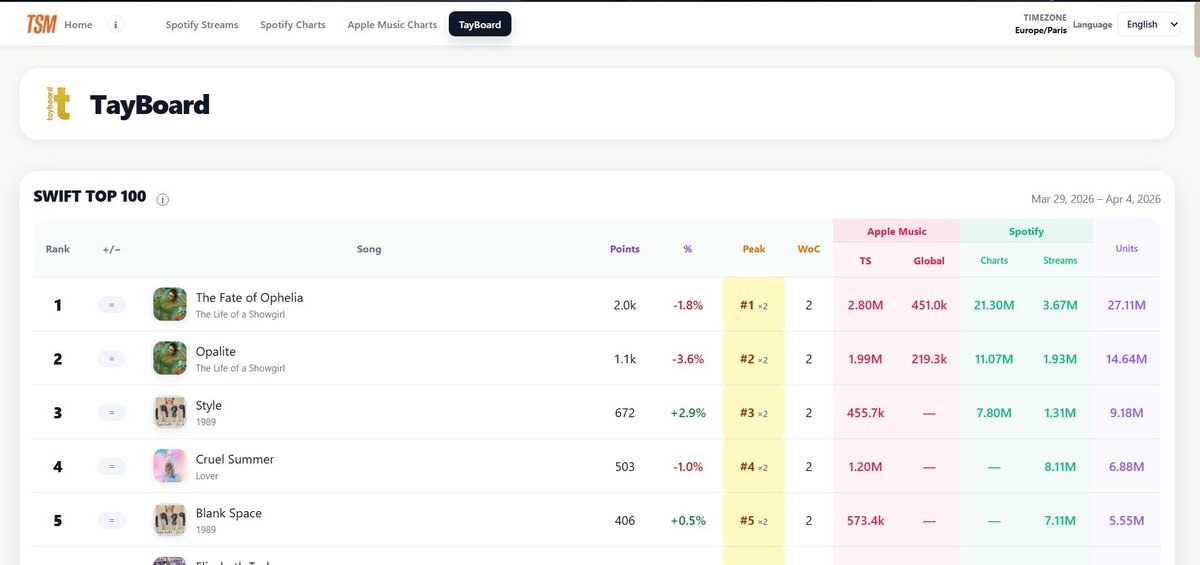Switch to Apple Music Charts tab
1200x565 pixels.
(392, 25)
